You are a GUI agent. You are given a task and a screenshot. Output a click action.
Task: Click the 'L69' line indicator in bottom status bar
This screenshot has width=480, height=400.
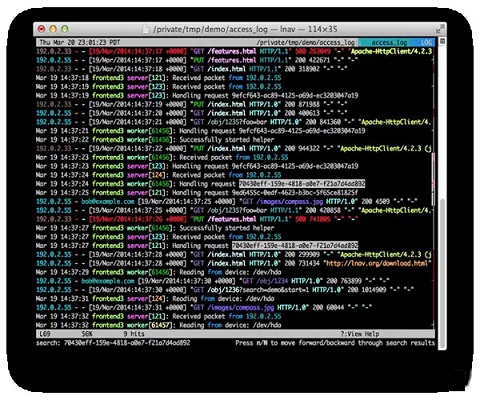45,334
